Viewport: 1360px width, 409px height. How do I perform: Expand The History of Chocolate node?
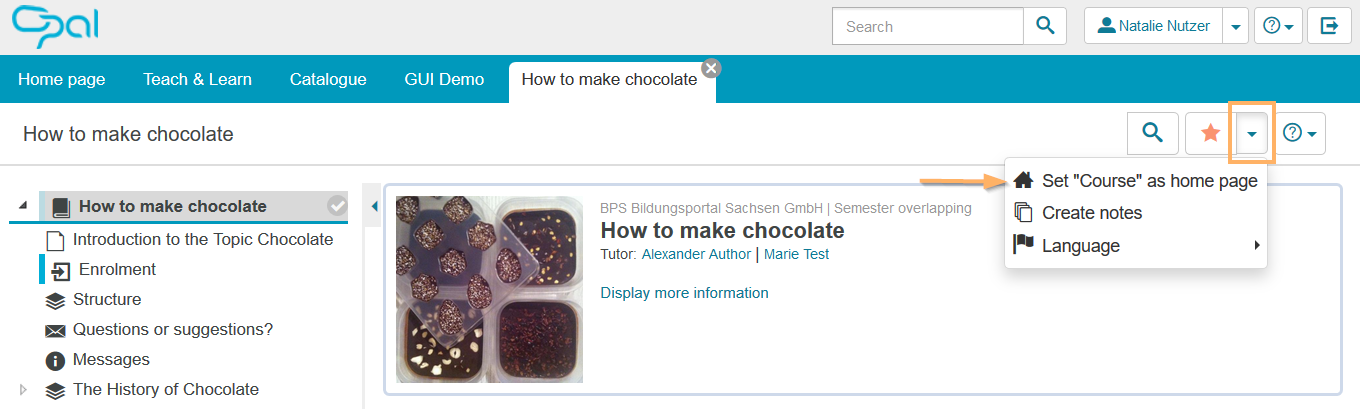tap(23, 390)
